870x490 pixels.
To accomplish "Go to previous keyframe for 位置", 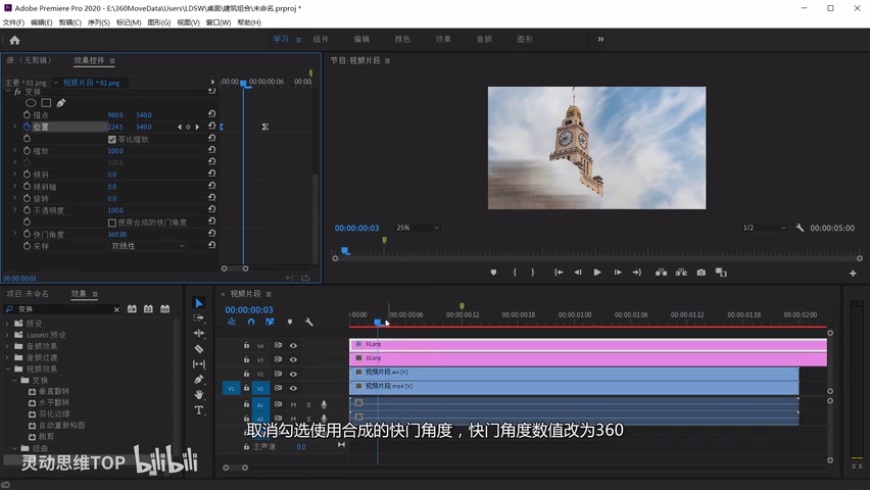I will point(179,127).
